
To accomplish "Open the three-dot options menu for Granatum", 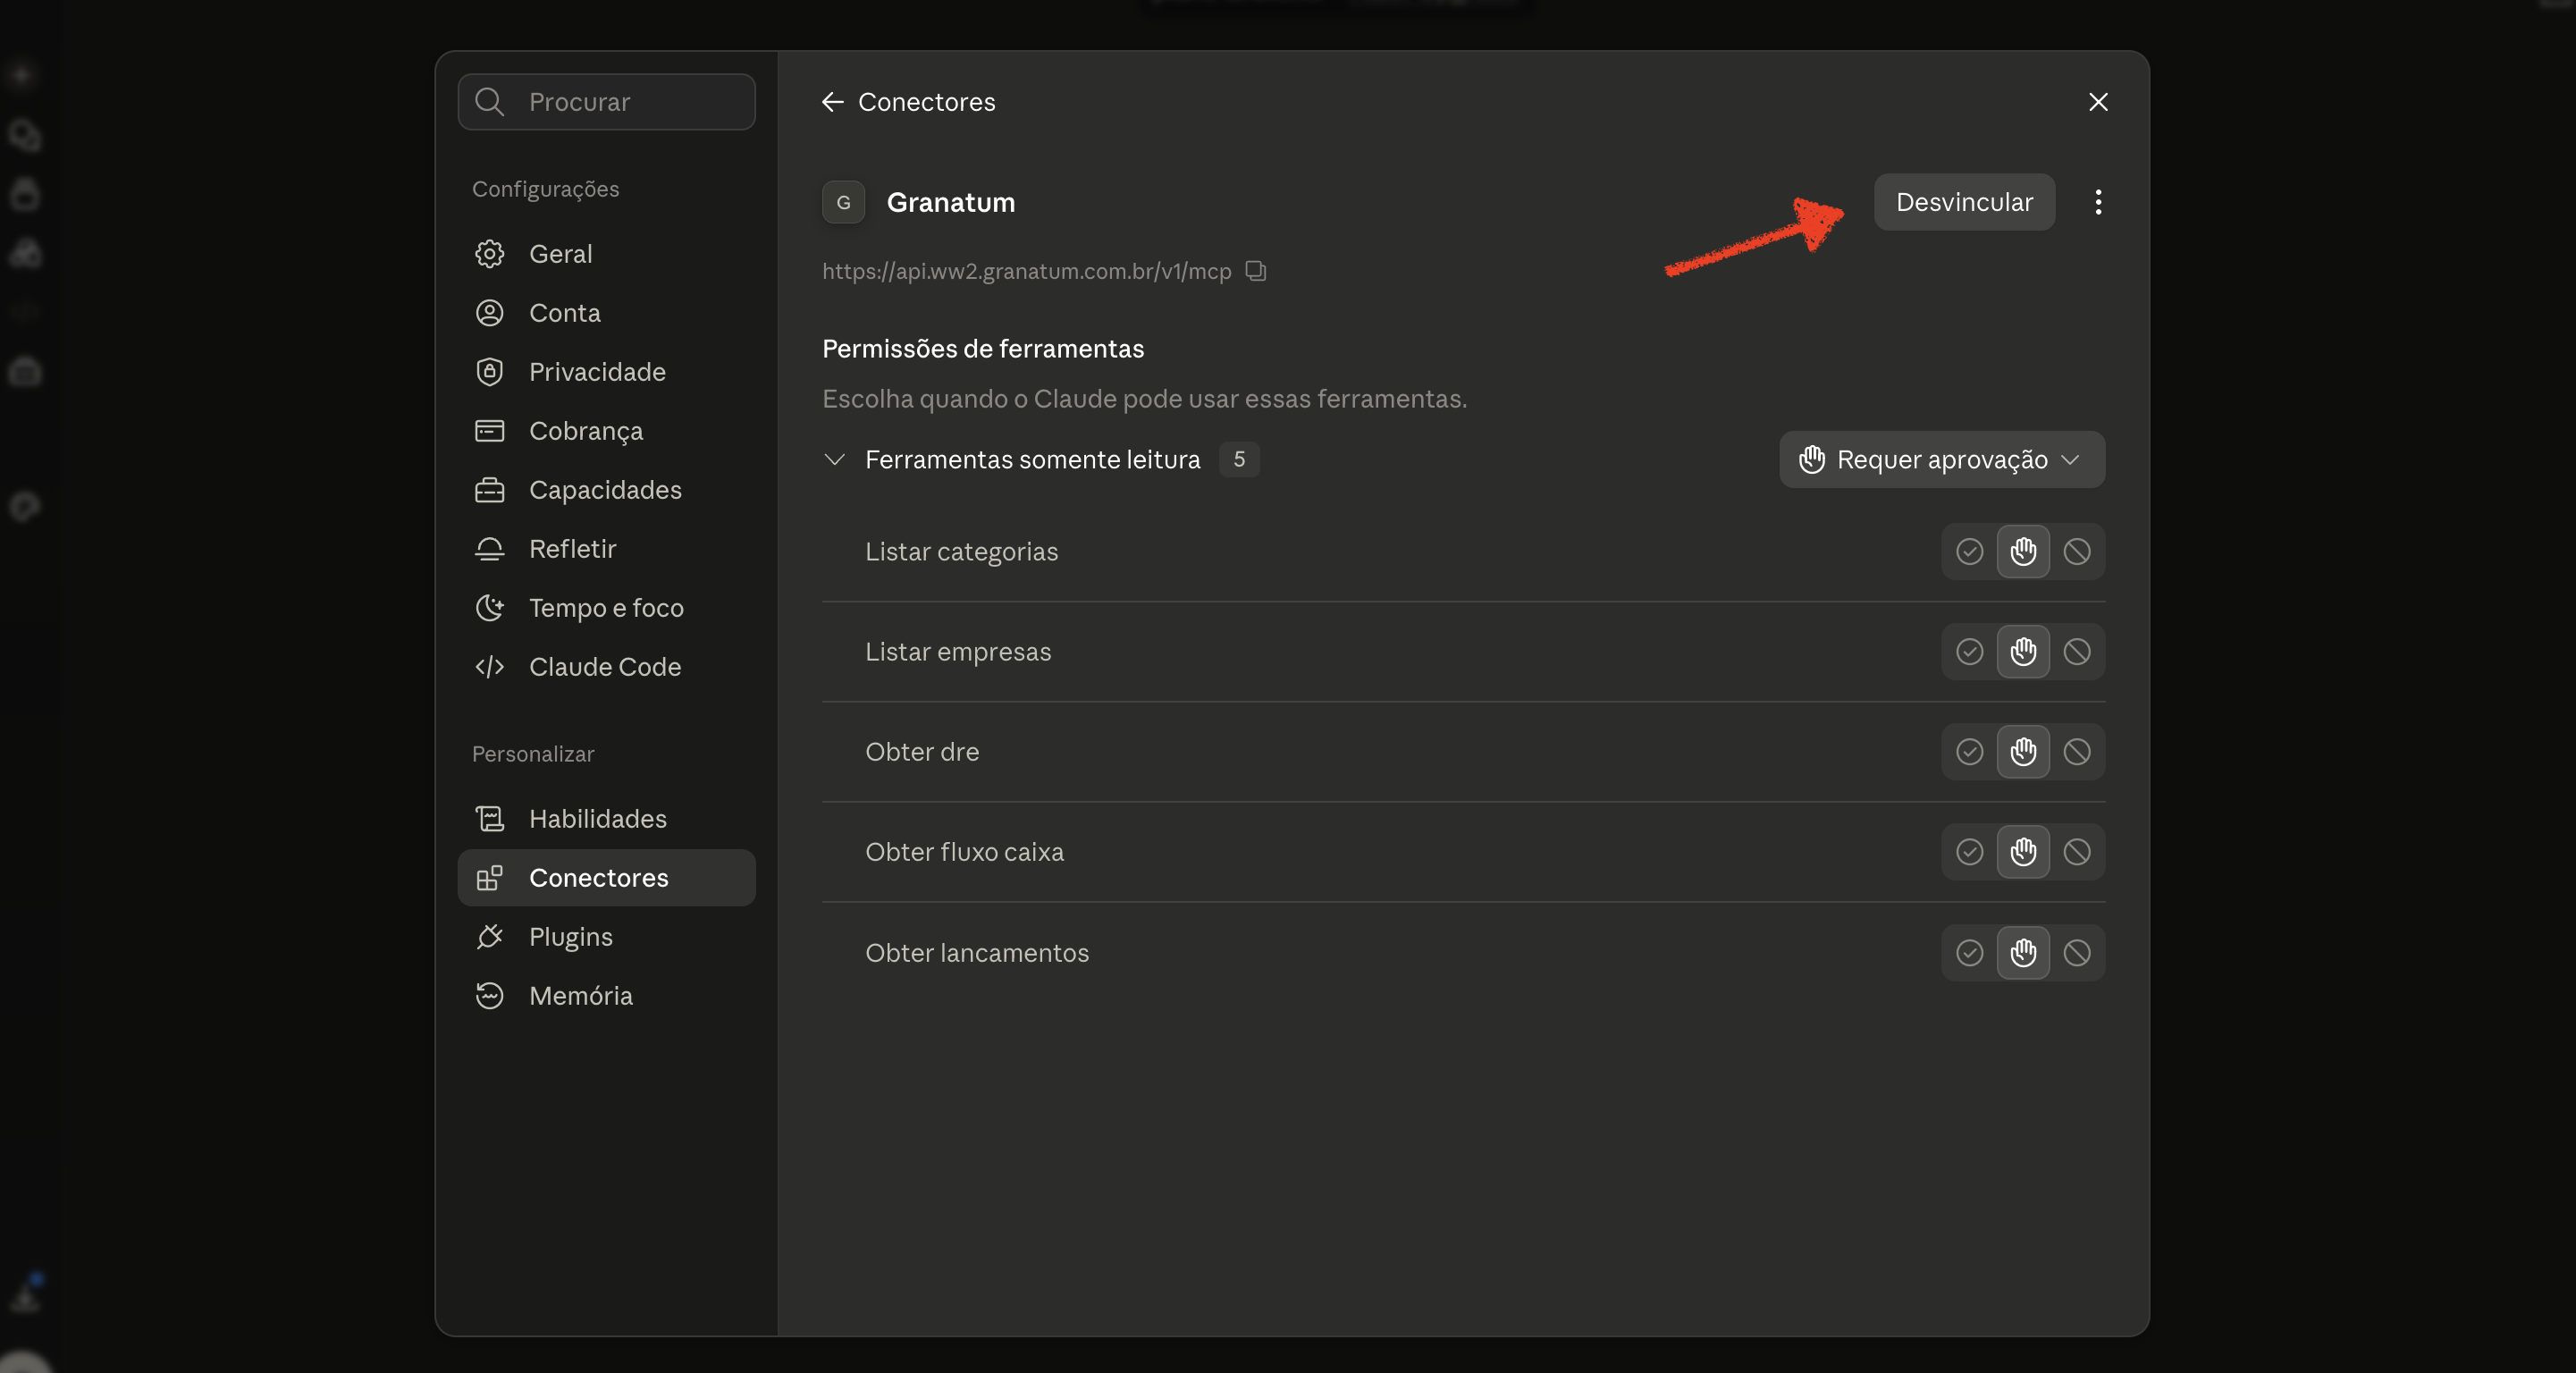I will [2098, 202].
